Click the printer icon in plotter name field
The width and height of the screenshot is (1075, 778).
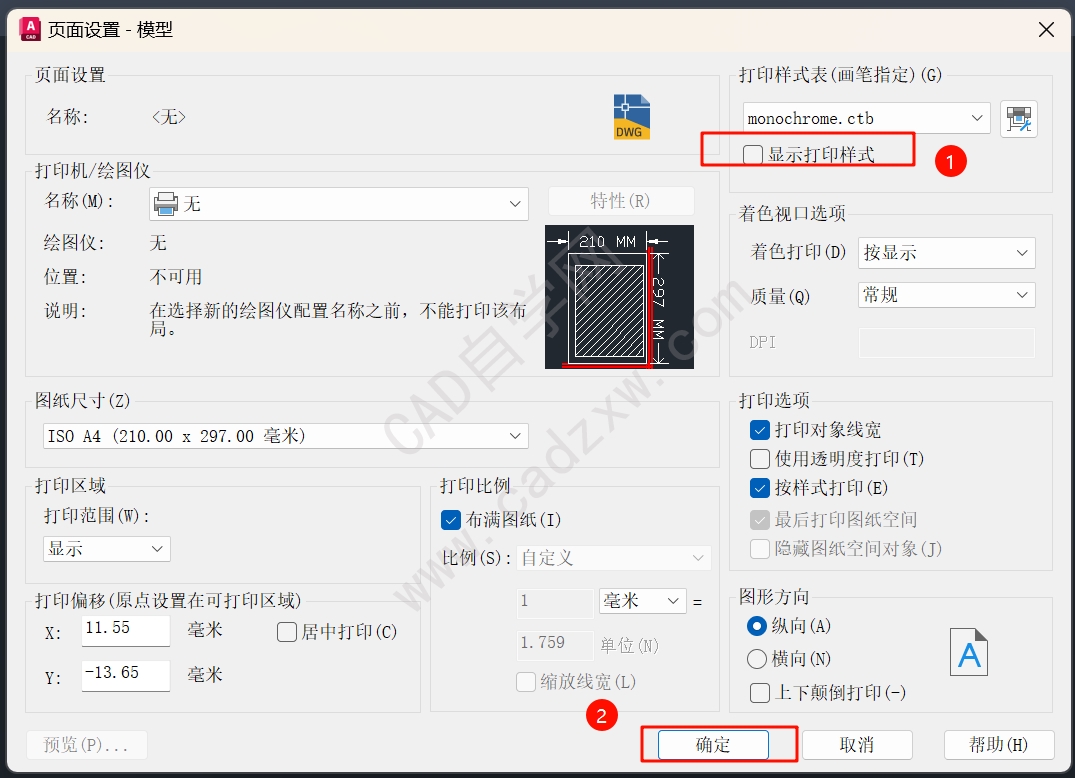point(166,204)
